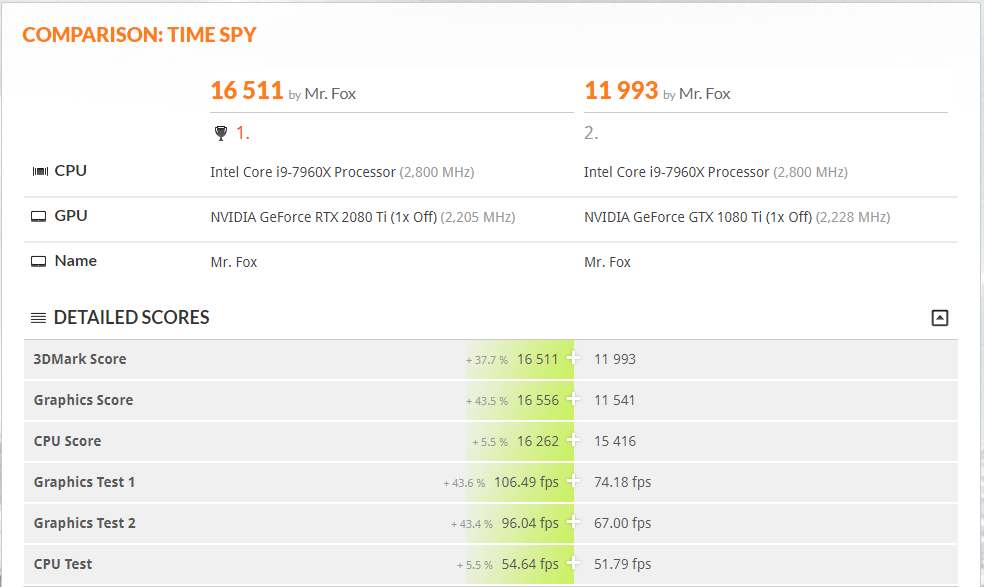This screenshot has height=587, width=984.
Task: Click NVIDIA GeForce GTX 1080 Ti text
Action: point(698,217)
